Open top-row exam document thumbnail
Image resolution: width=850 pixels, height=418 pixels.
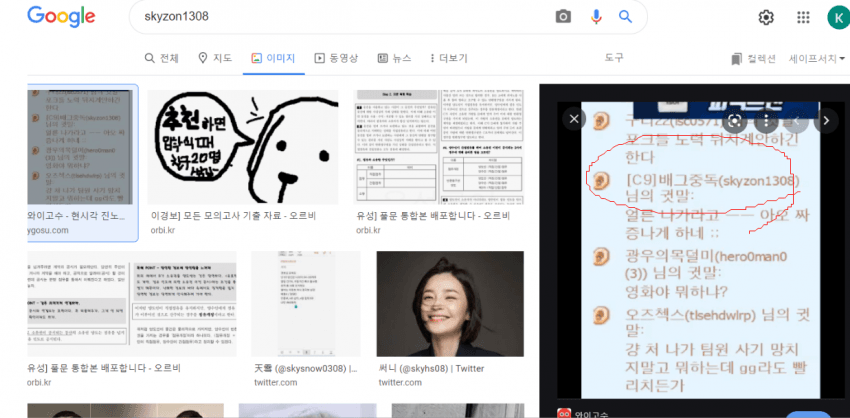pos(439,147)
